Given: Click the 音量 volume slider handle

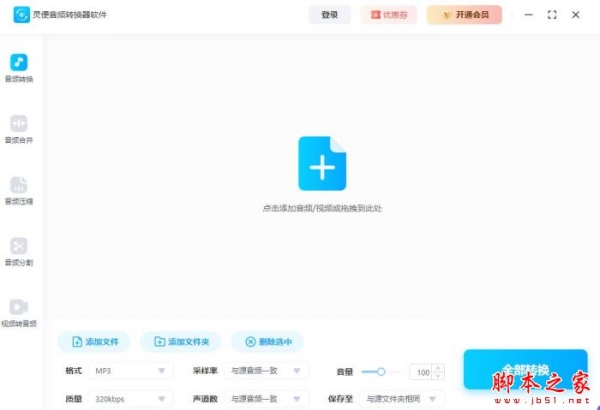Looking at the screenshot, I should coord(381,371).
